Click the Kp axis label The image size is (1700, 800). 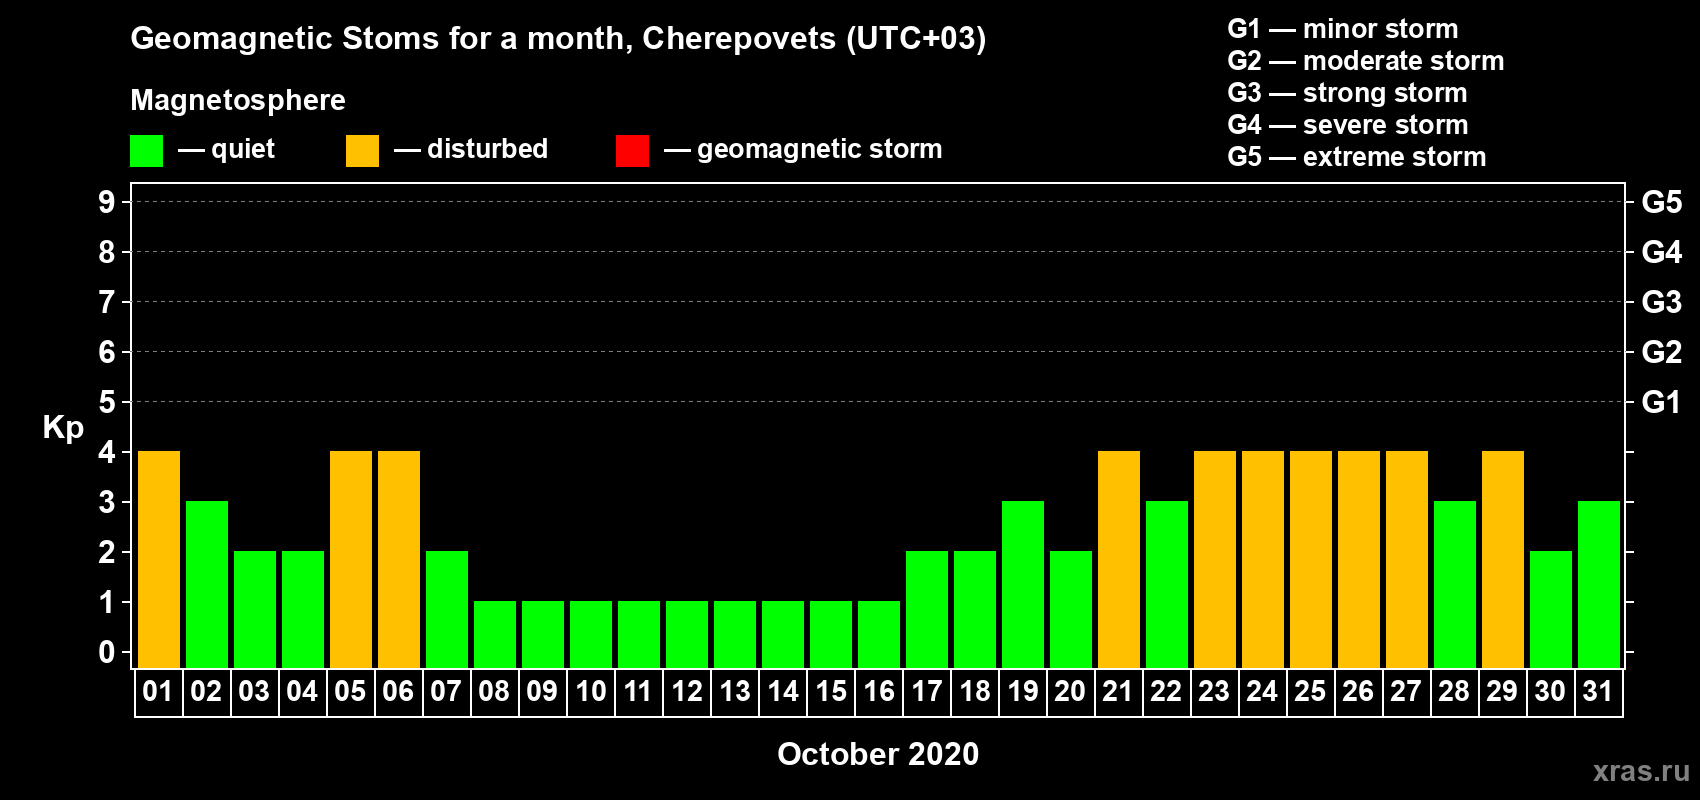[x=63, y=428]
